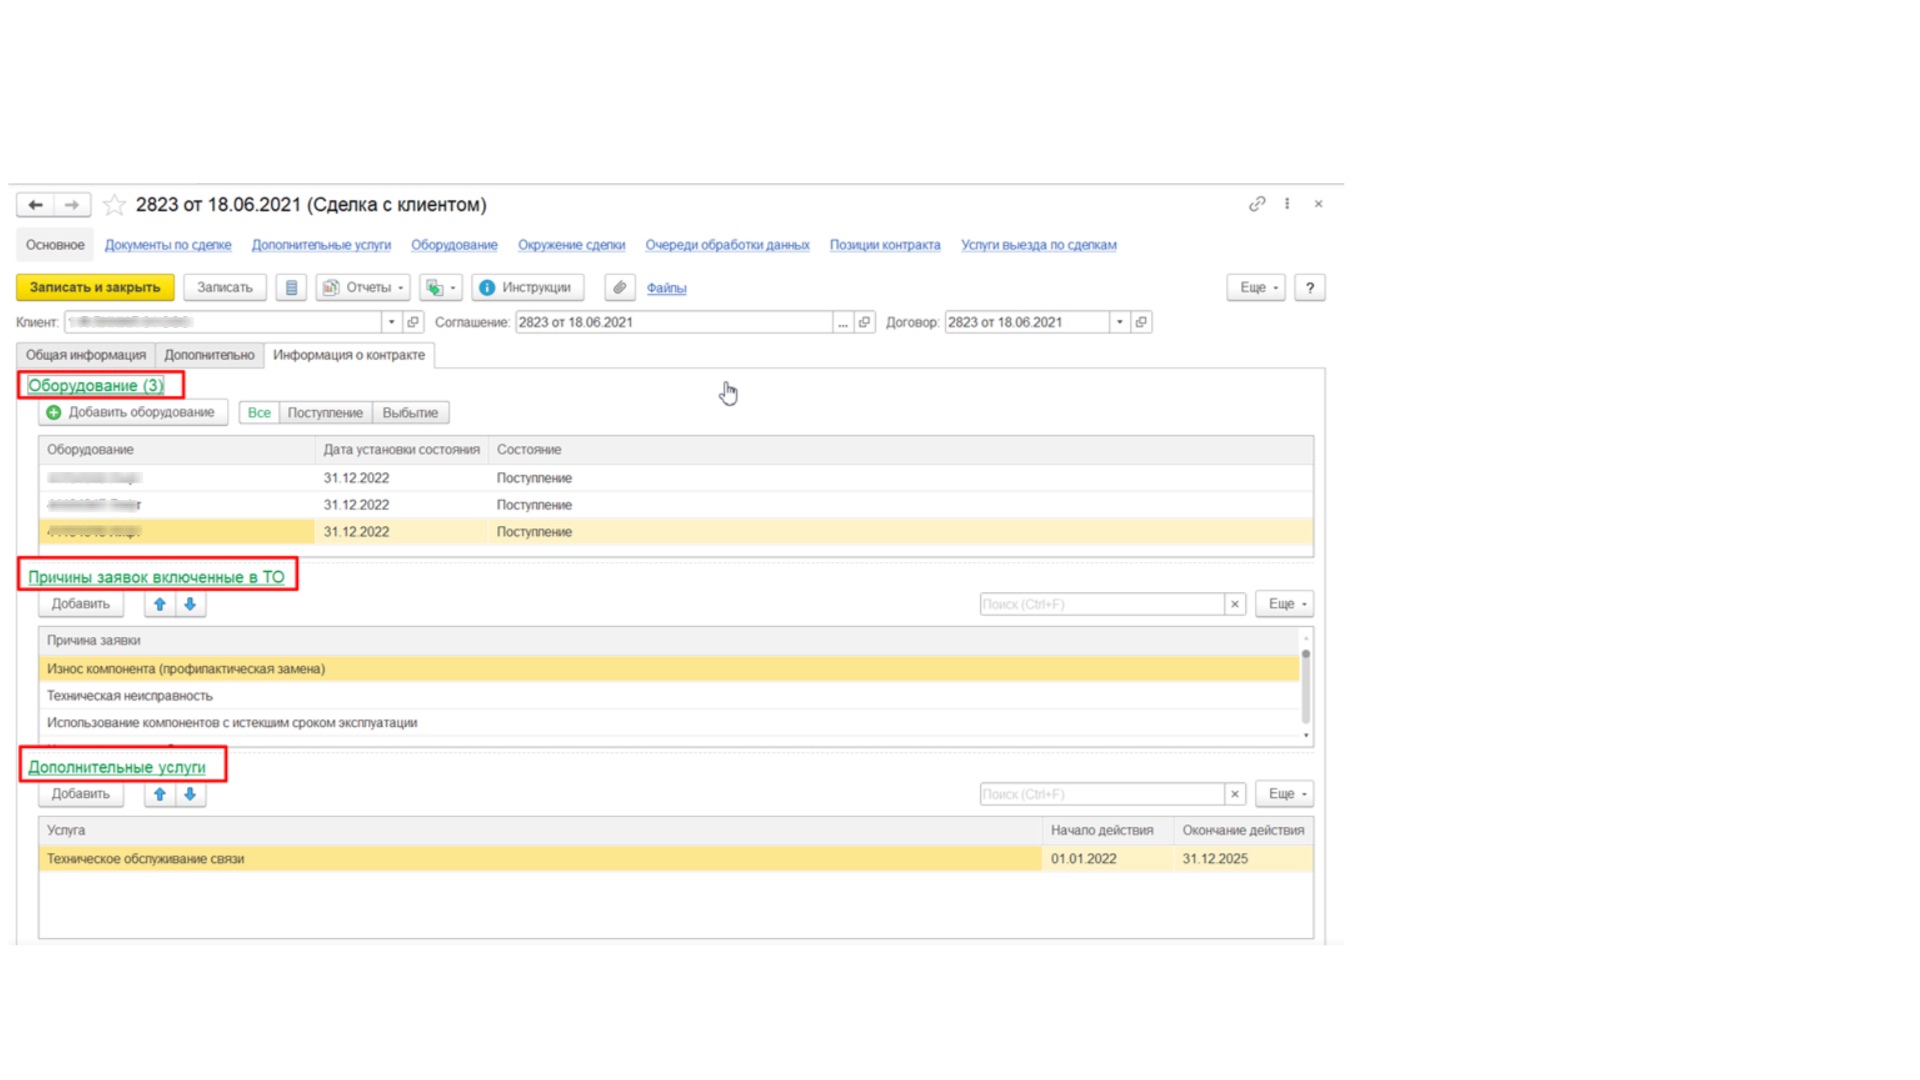
Task: Open the Файлы link
Action: (666, 288)
